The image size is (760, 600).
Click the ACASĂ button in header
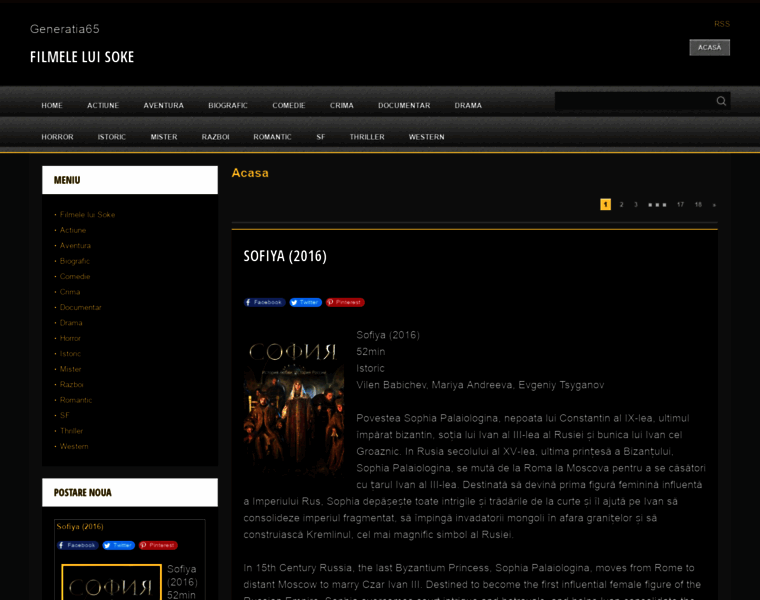coord(710,47)
